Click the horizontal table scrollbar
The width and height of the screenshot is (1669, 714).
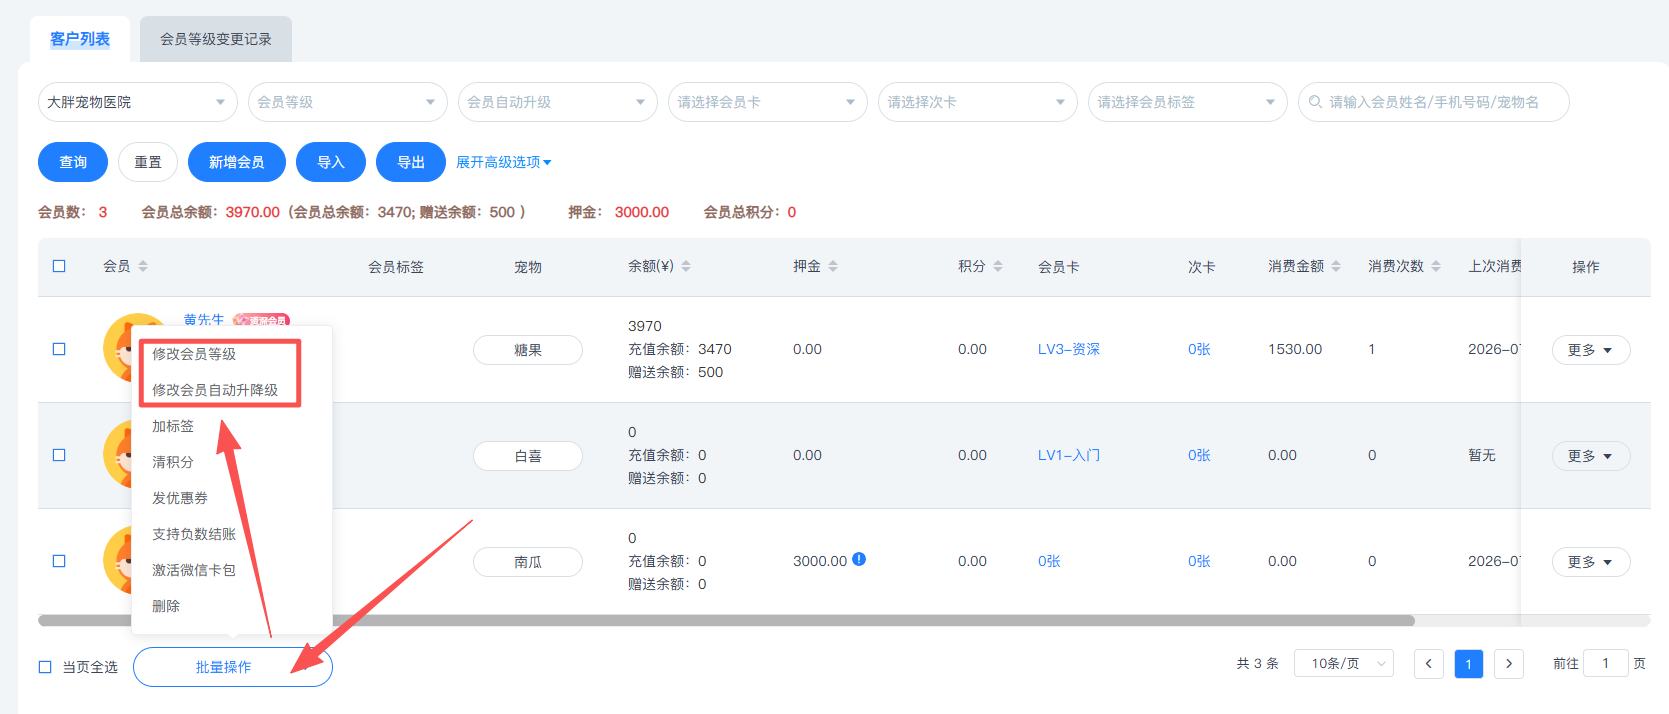726,620
